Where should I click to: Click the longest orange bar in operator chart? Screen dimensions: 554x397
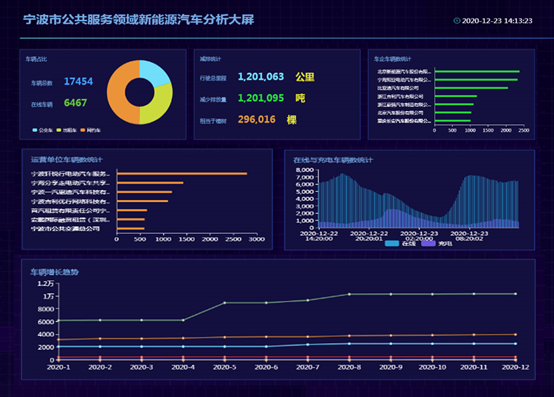[x=182, y=173]
